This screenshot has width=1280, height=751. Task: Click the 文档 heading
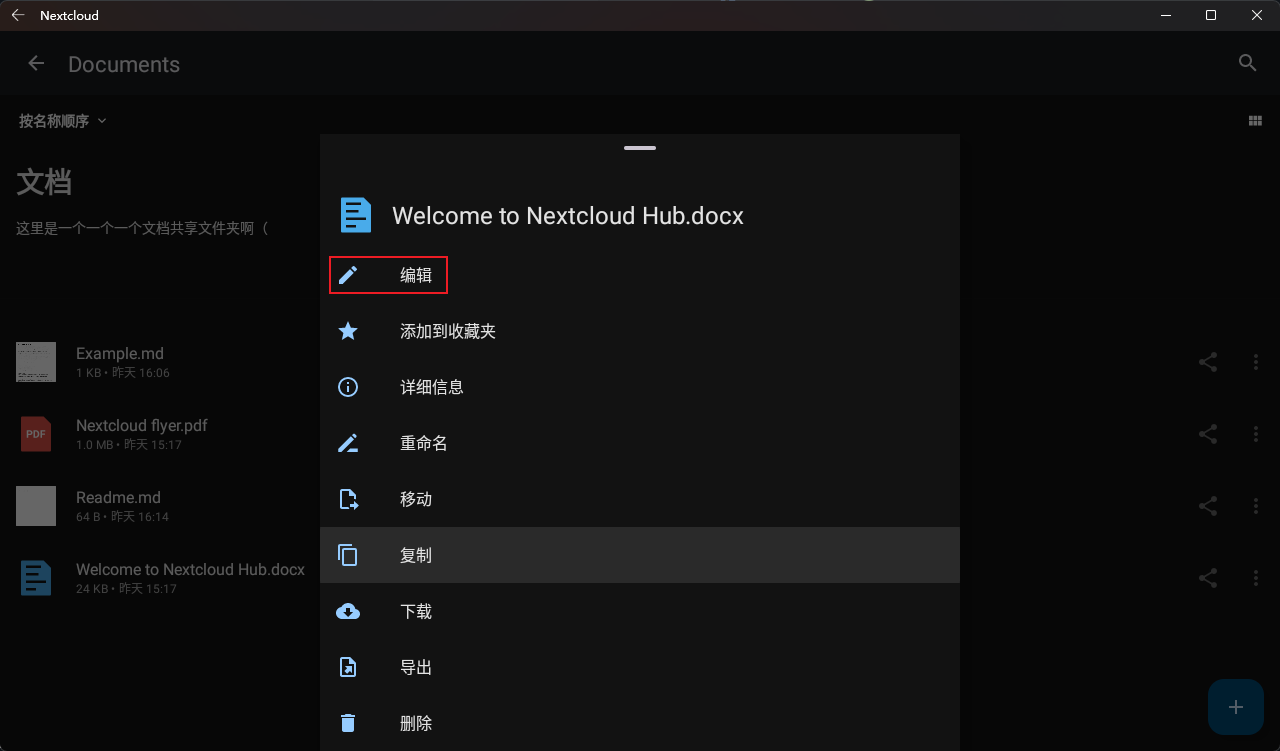click(44, 183)
